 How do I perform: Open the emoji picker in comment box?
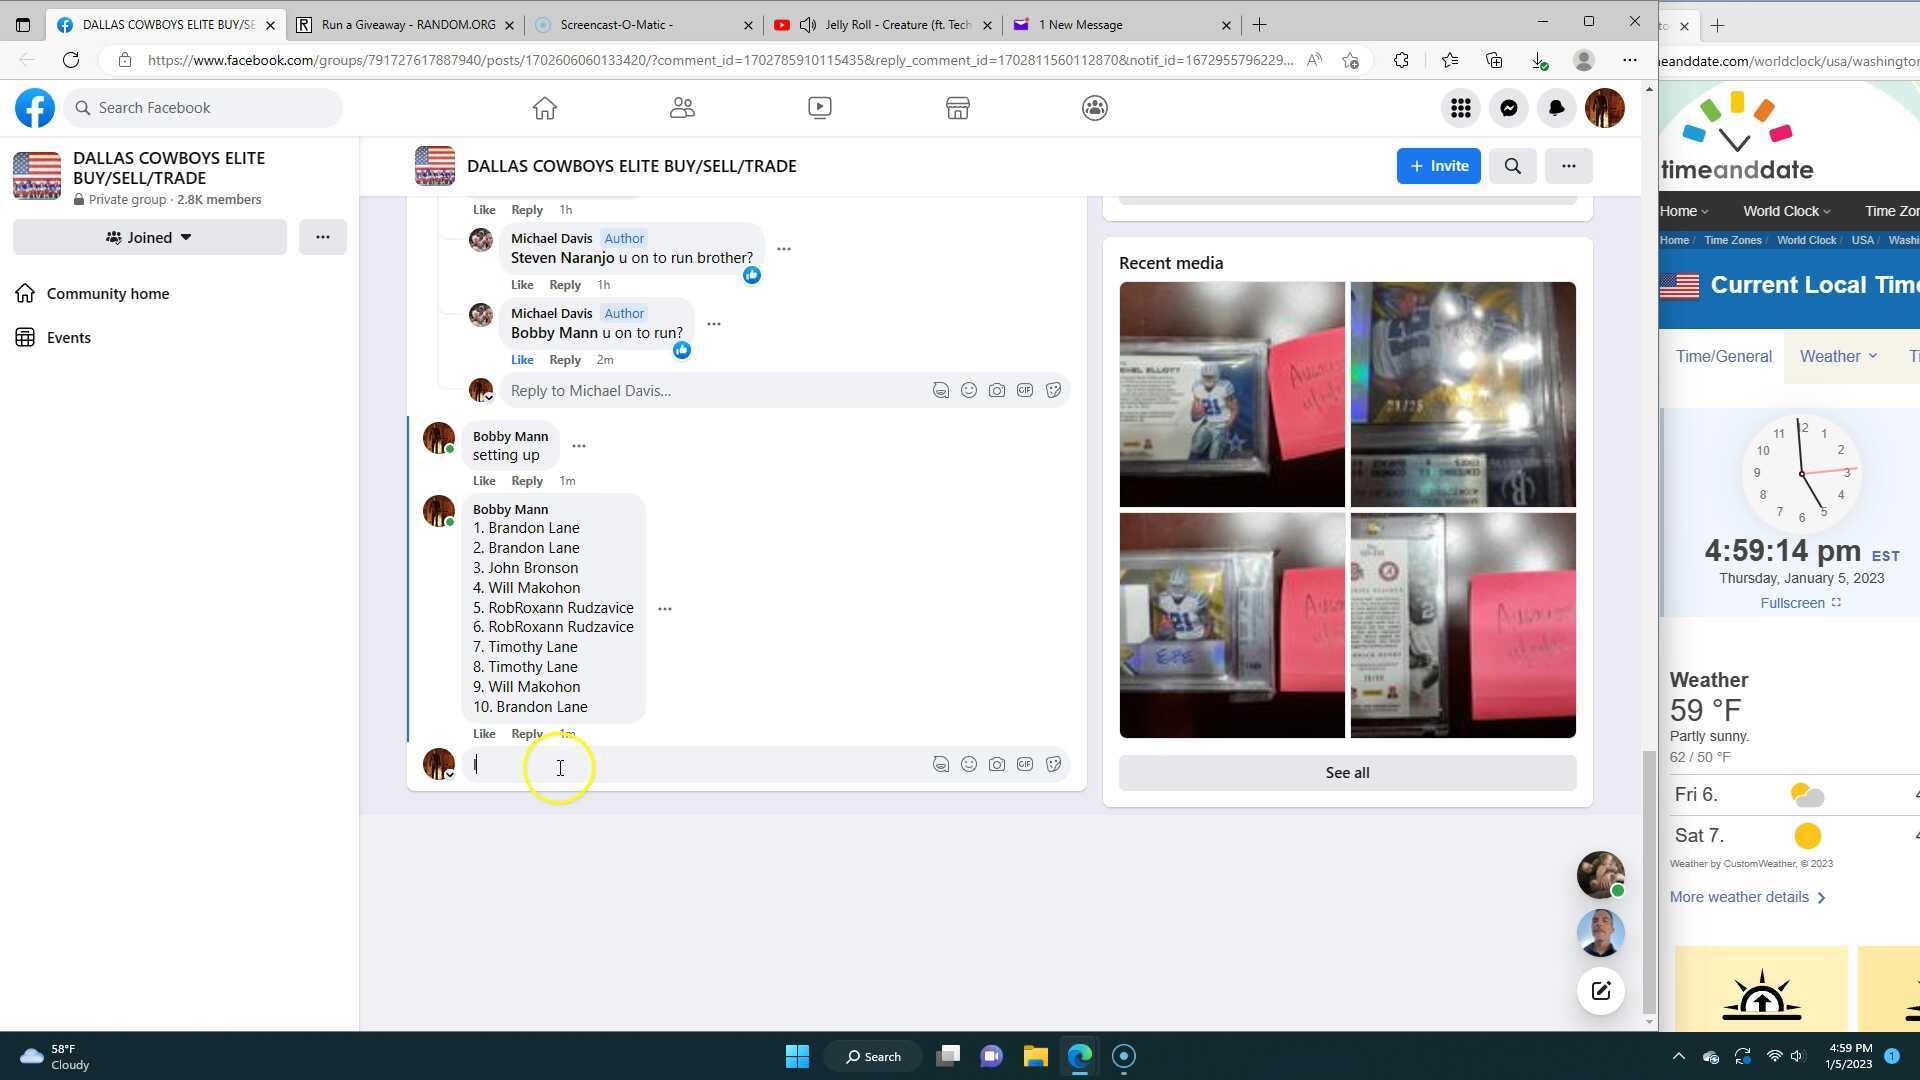click(x=968, y=765)
